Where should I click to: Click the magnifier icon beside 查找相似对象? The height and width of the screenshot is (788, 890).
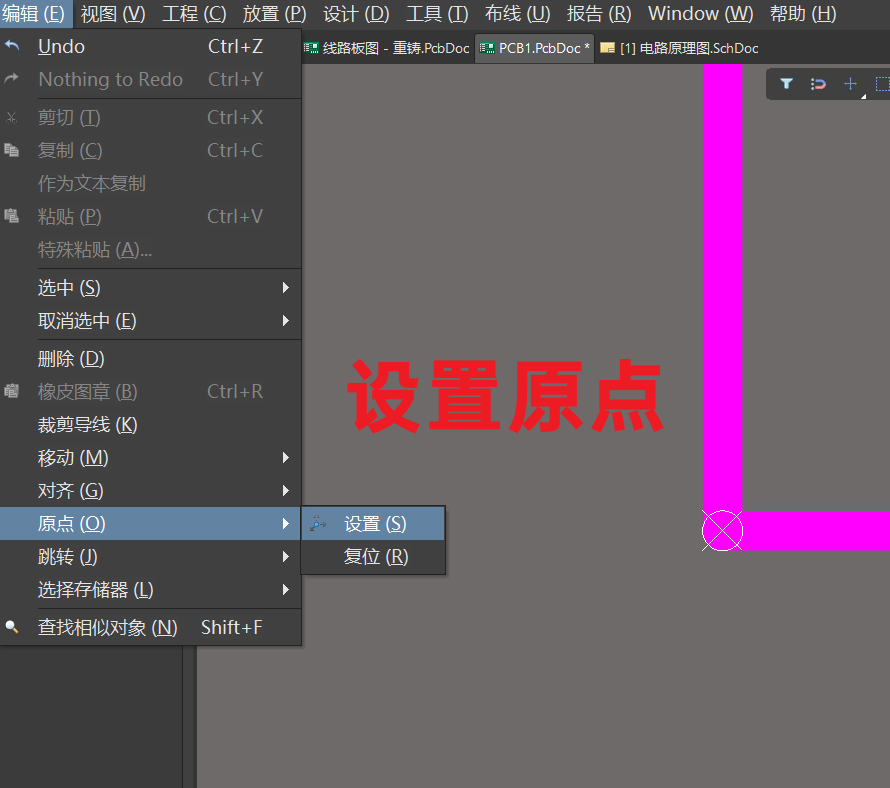click(12, 628)
